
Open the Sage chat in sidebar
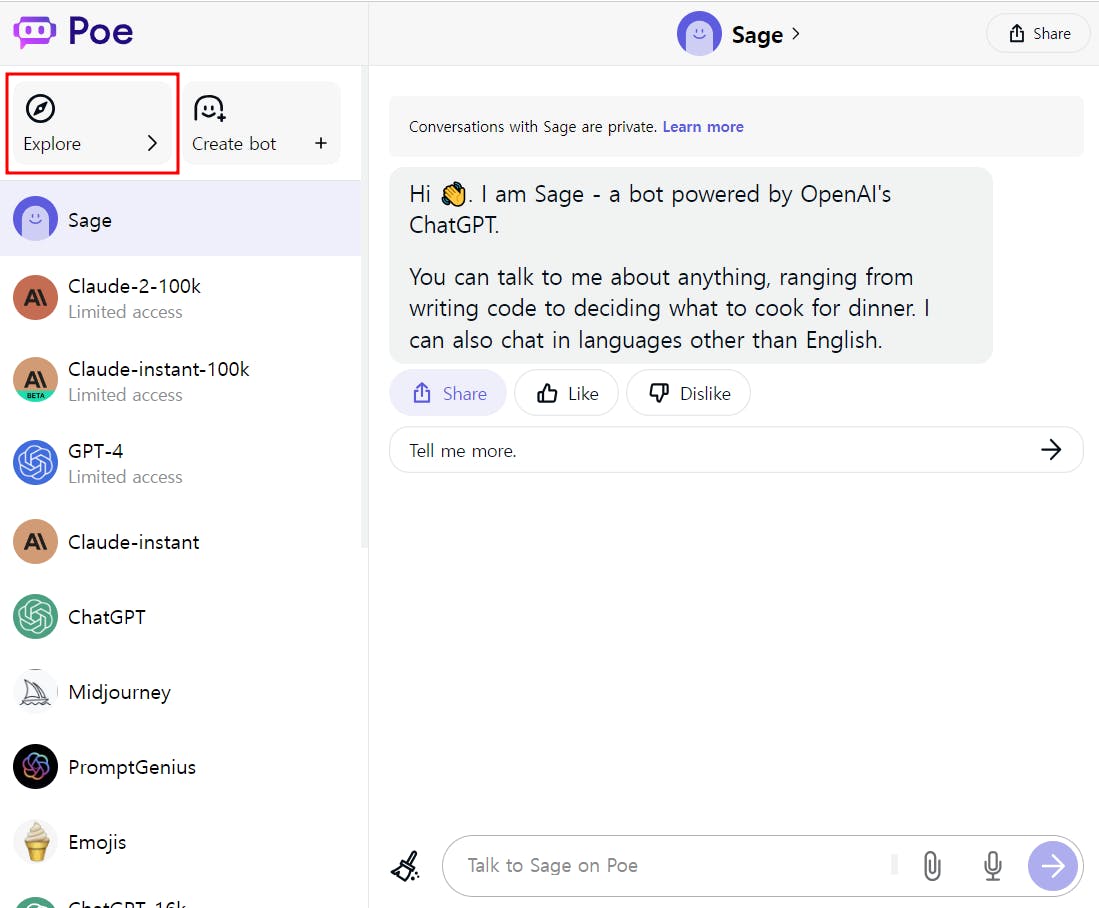click(180, 219)
